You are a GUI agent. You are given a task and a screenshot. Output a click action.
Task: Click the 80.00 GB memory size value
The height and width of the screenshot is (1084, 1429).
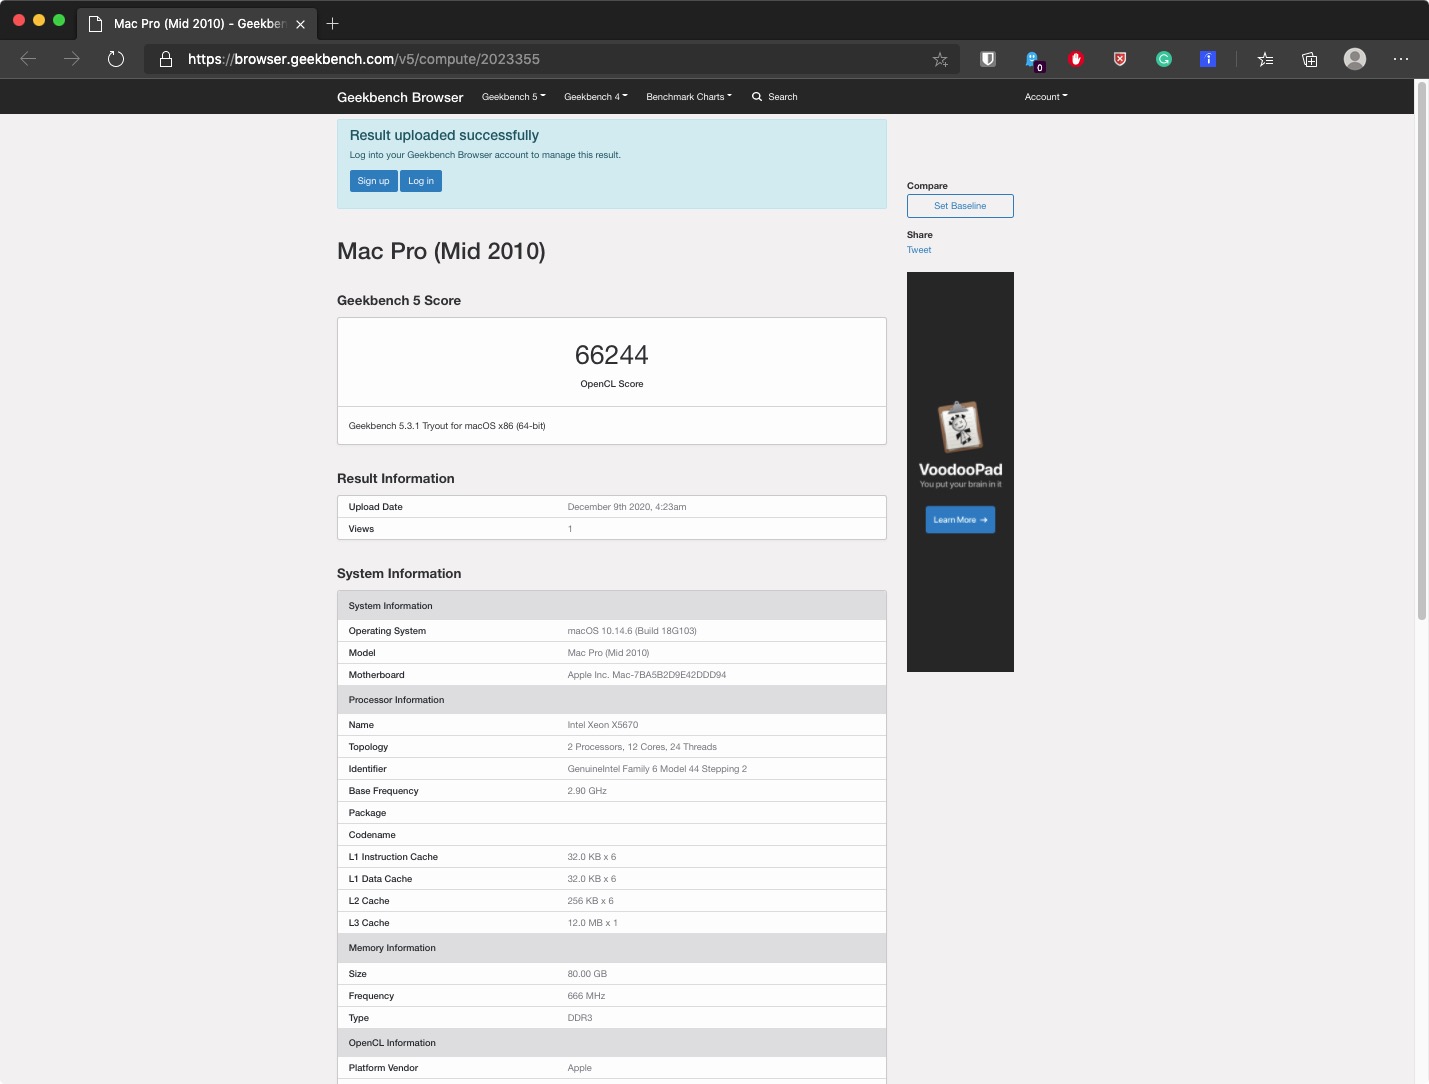click(587, 974)
